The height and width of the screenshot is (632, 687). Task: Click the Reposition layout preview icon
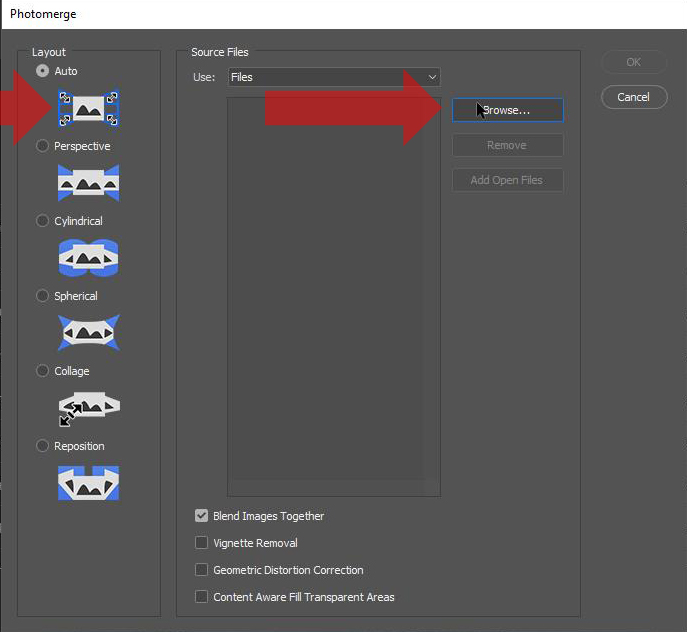(x=88, y=483)
